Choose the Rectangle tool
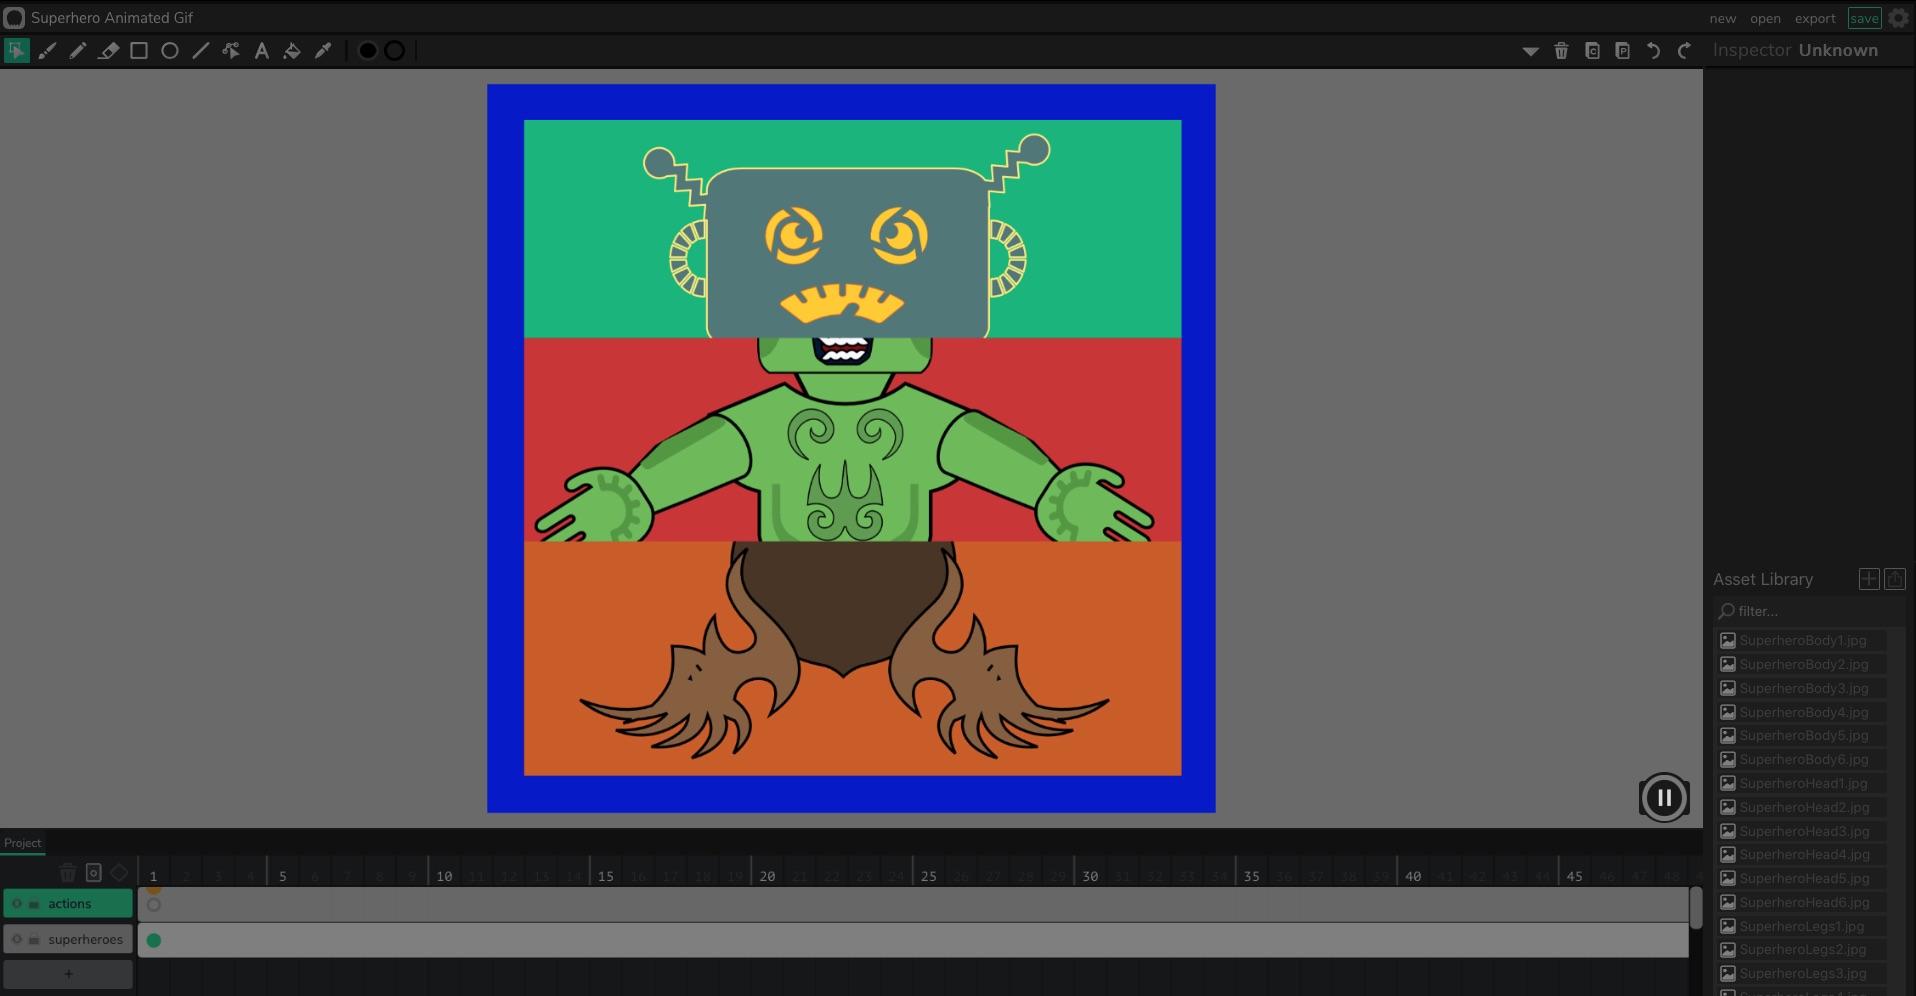 (x=139, y=50)
